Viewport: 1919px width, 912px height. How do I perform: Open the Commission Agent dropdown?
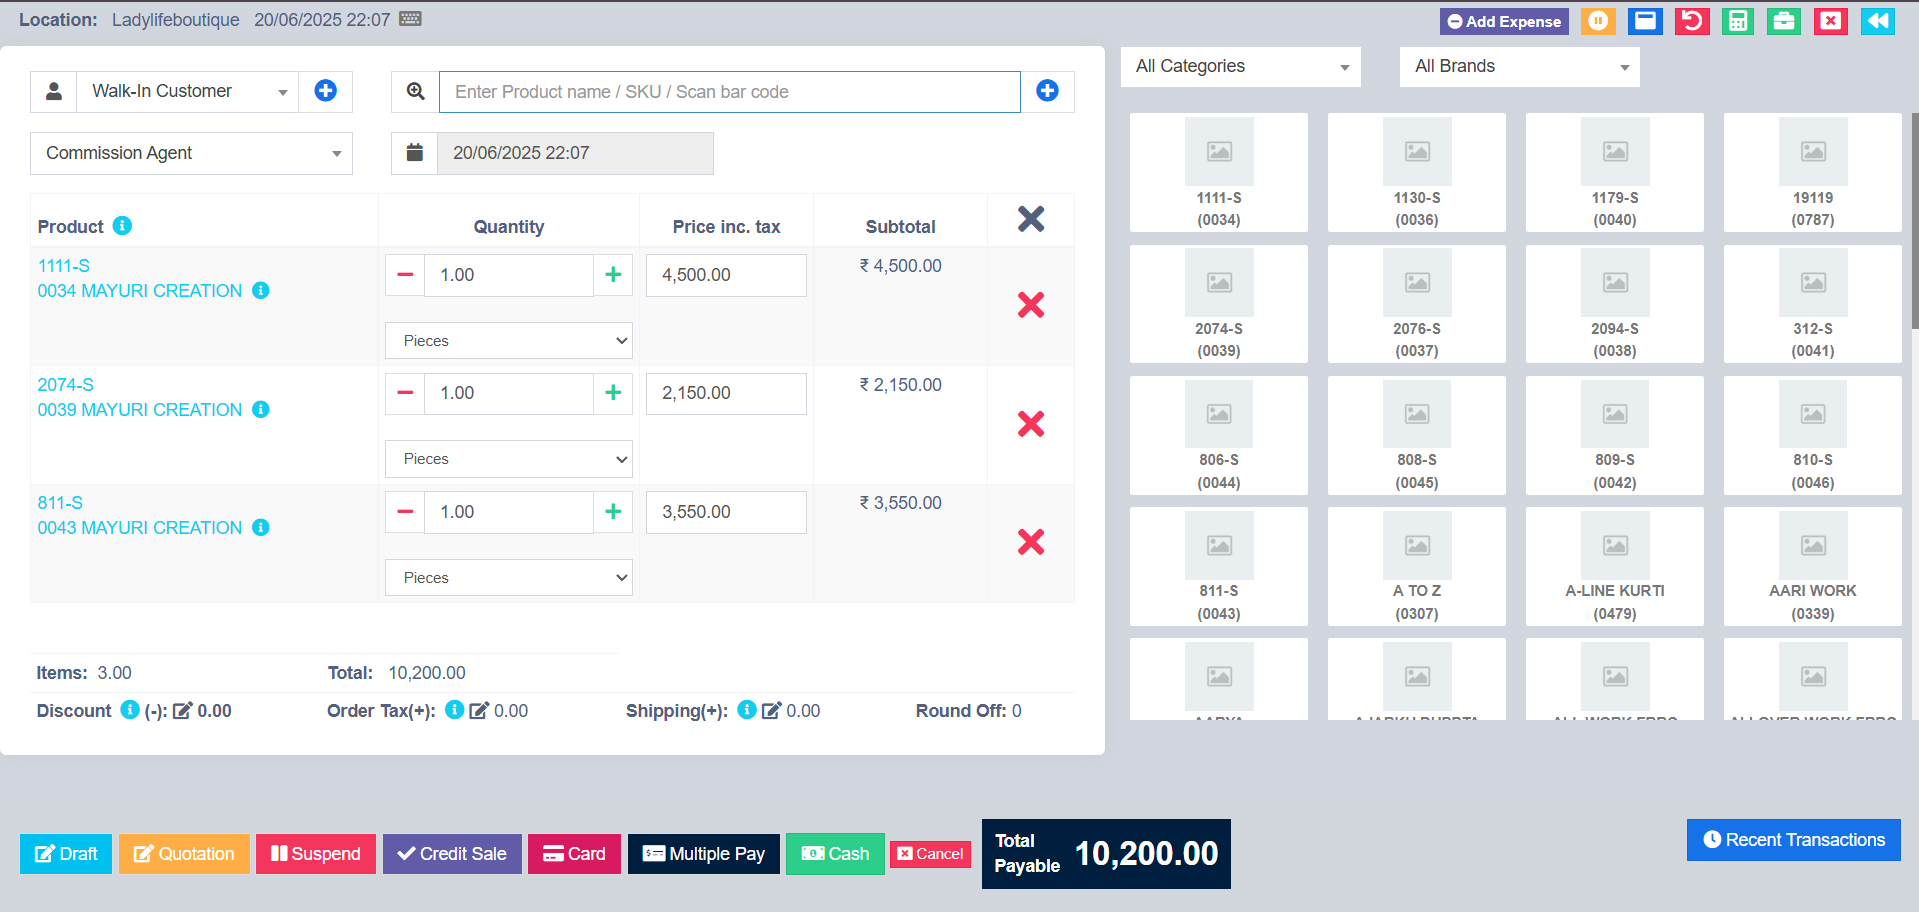tap(191, 154)
